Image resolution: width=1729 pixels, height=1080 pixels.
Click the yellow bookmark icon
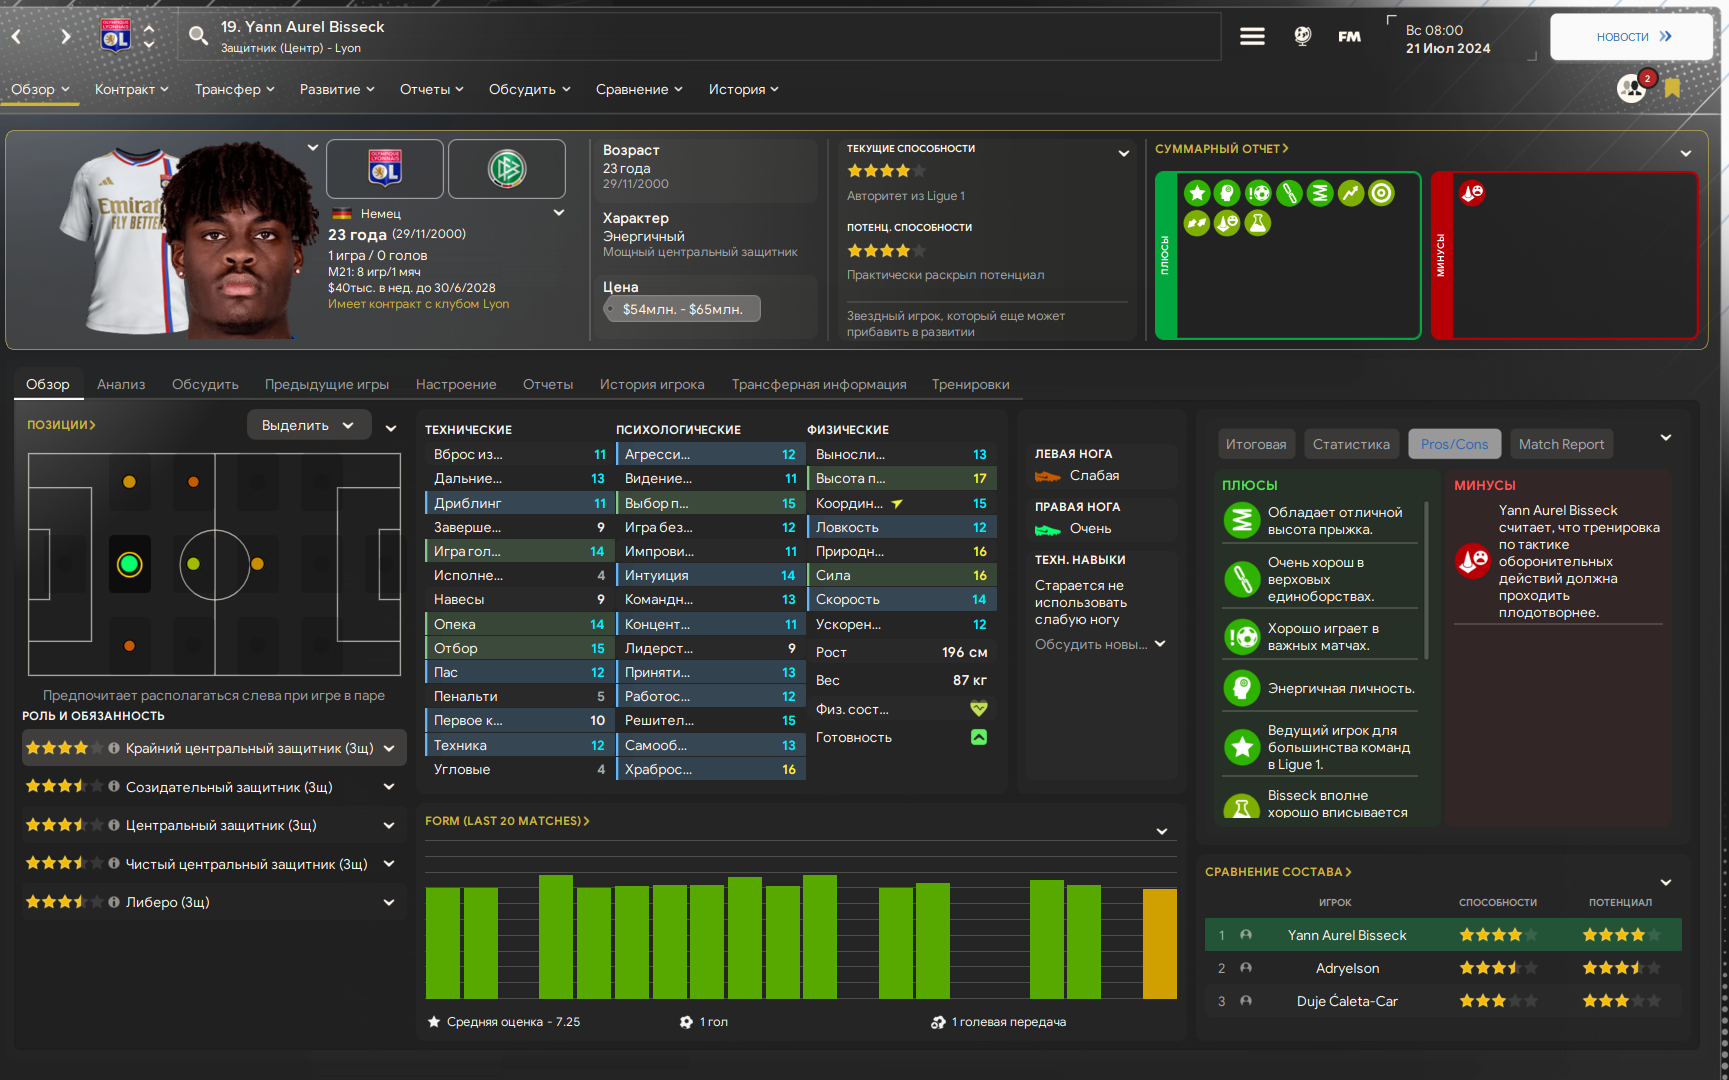[1672, 88]
